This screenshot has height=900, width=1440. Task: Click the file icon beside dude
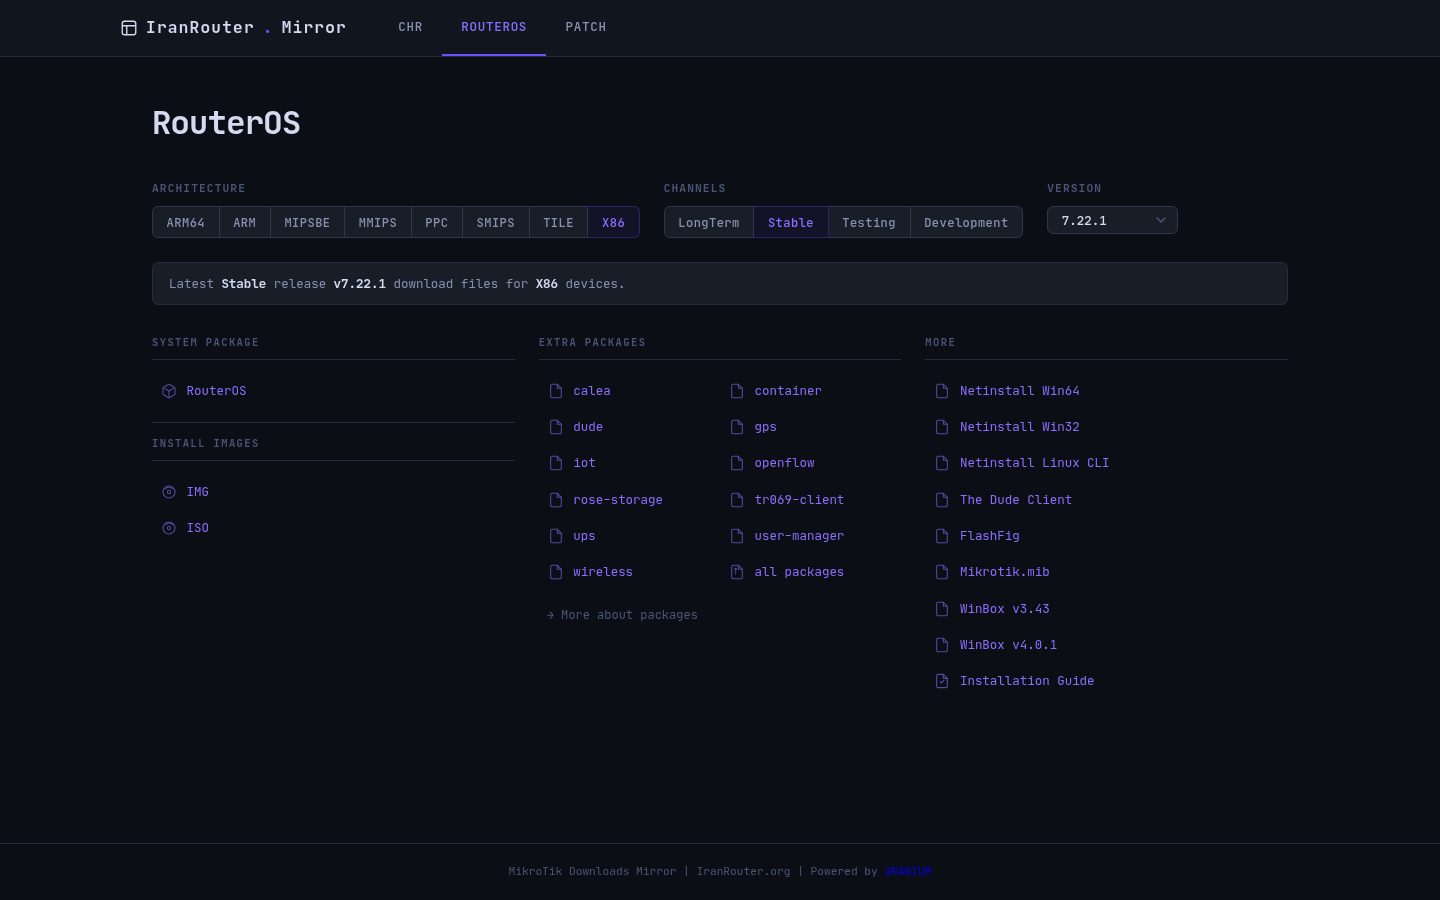click(x=556, y=427)
